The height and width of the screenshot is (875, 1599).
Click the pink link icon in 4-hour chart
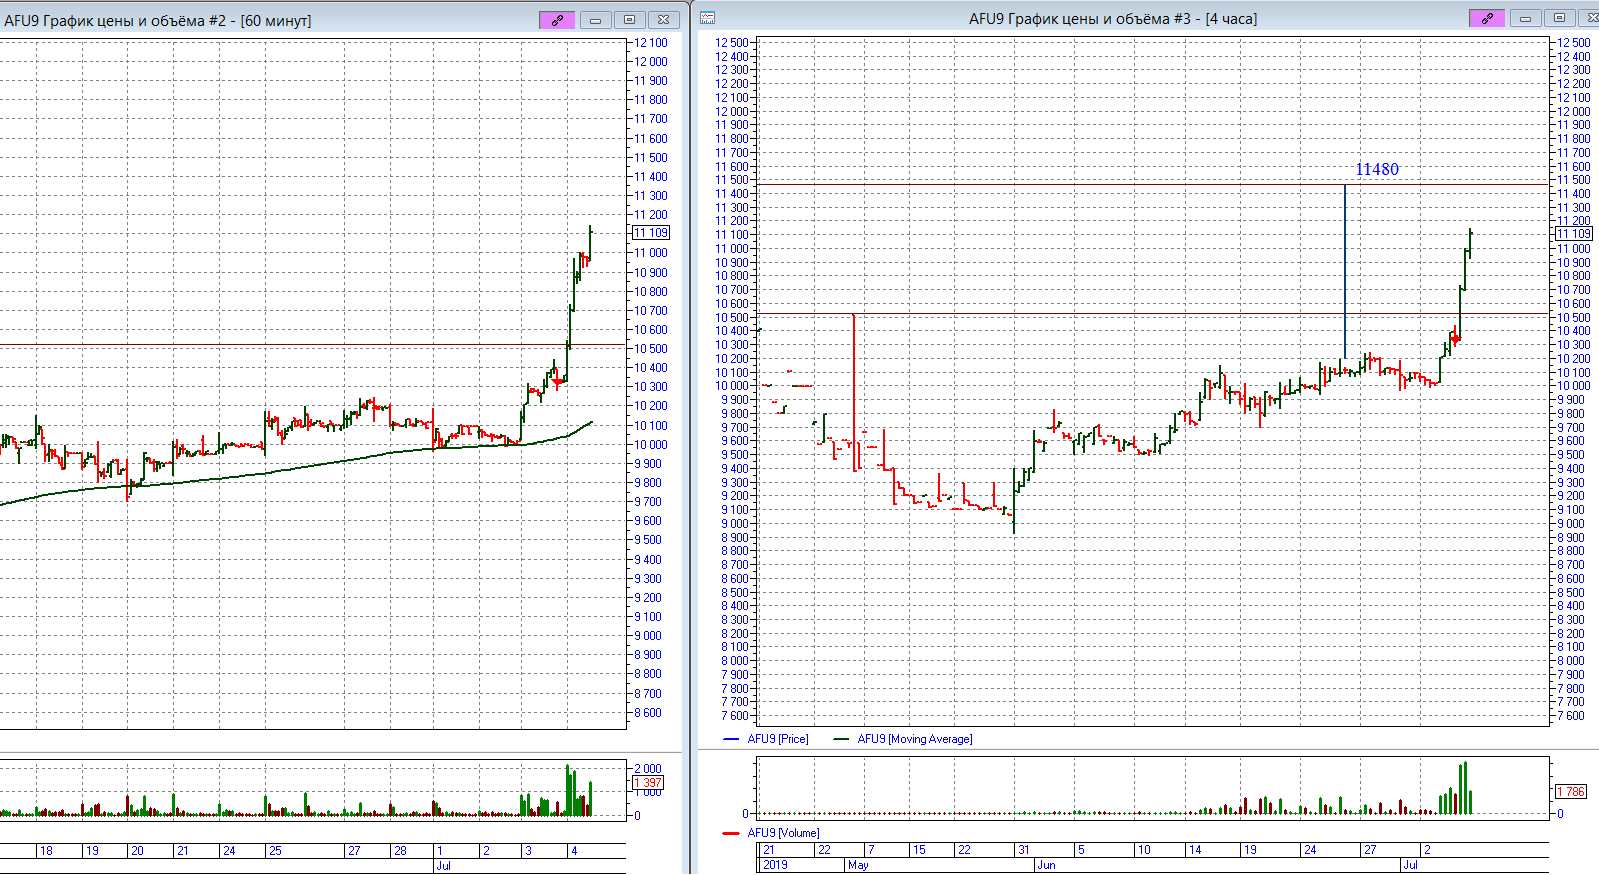[x=1487, y=18]
